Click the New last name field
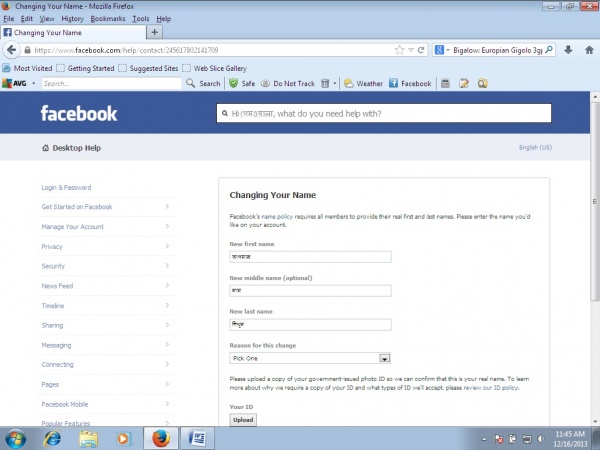The height and width of the screenshot is (450, 600). click(x=310, y=324)
